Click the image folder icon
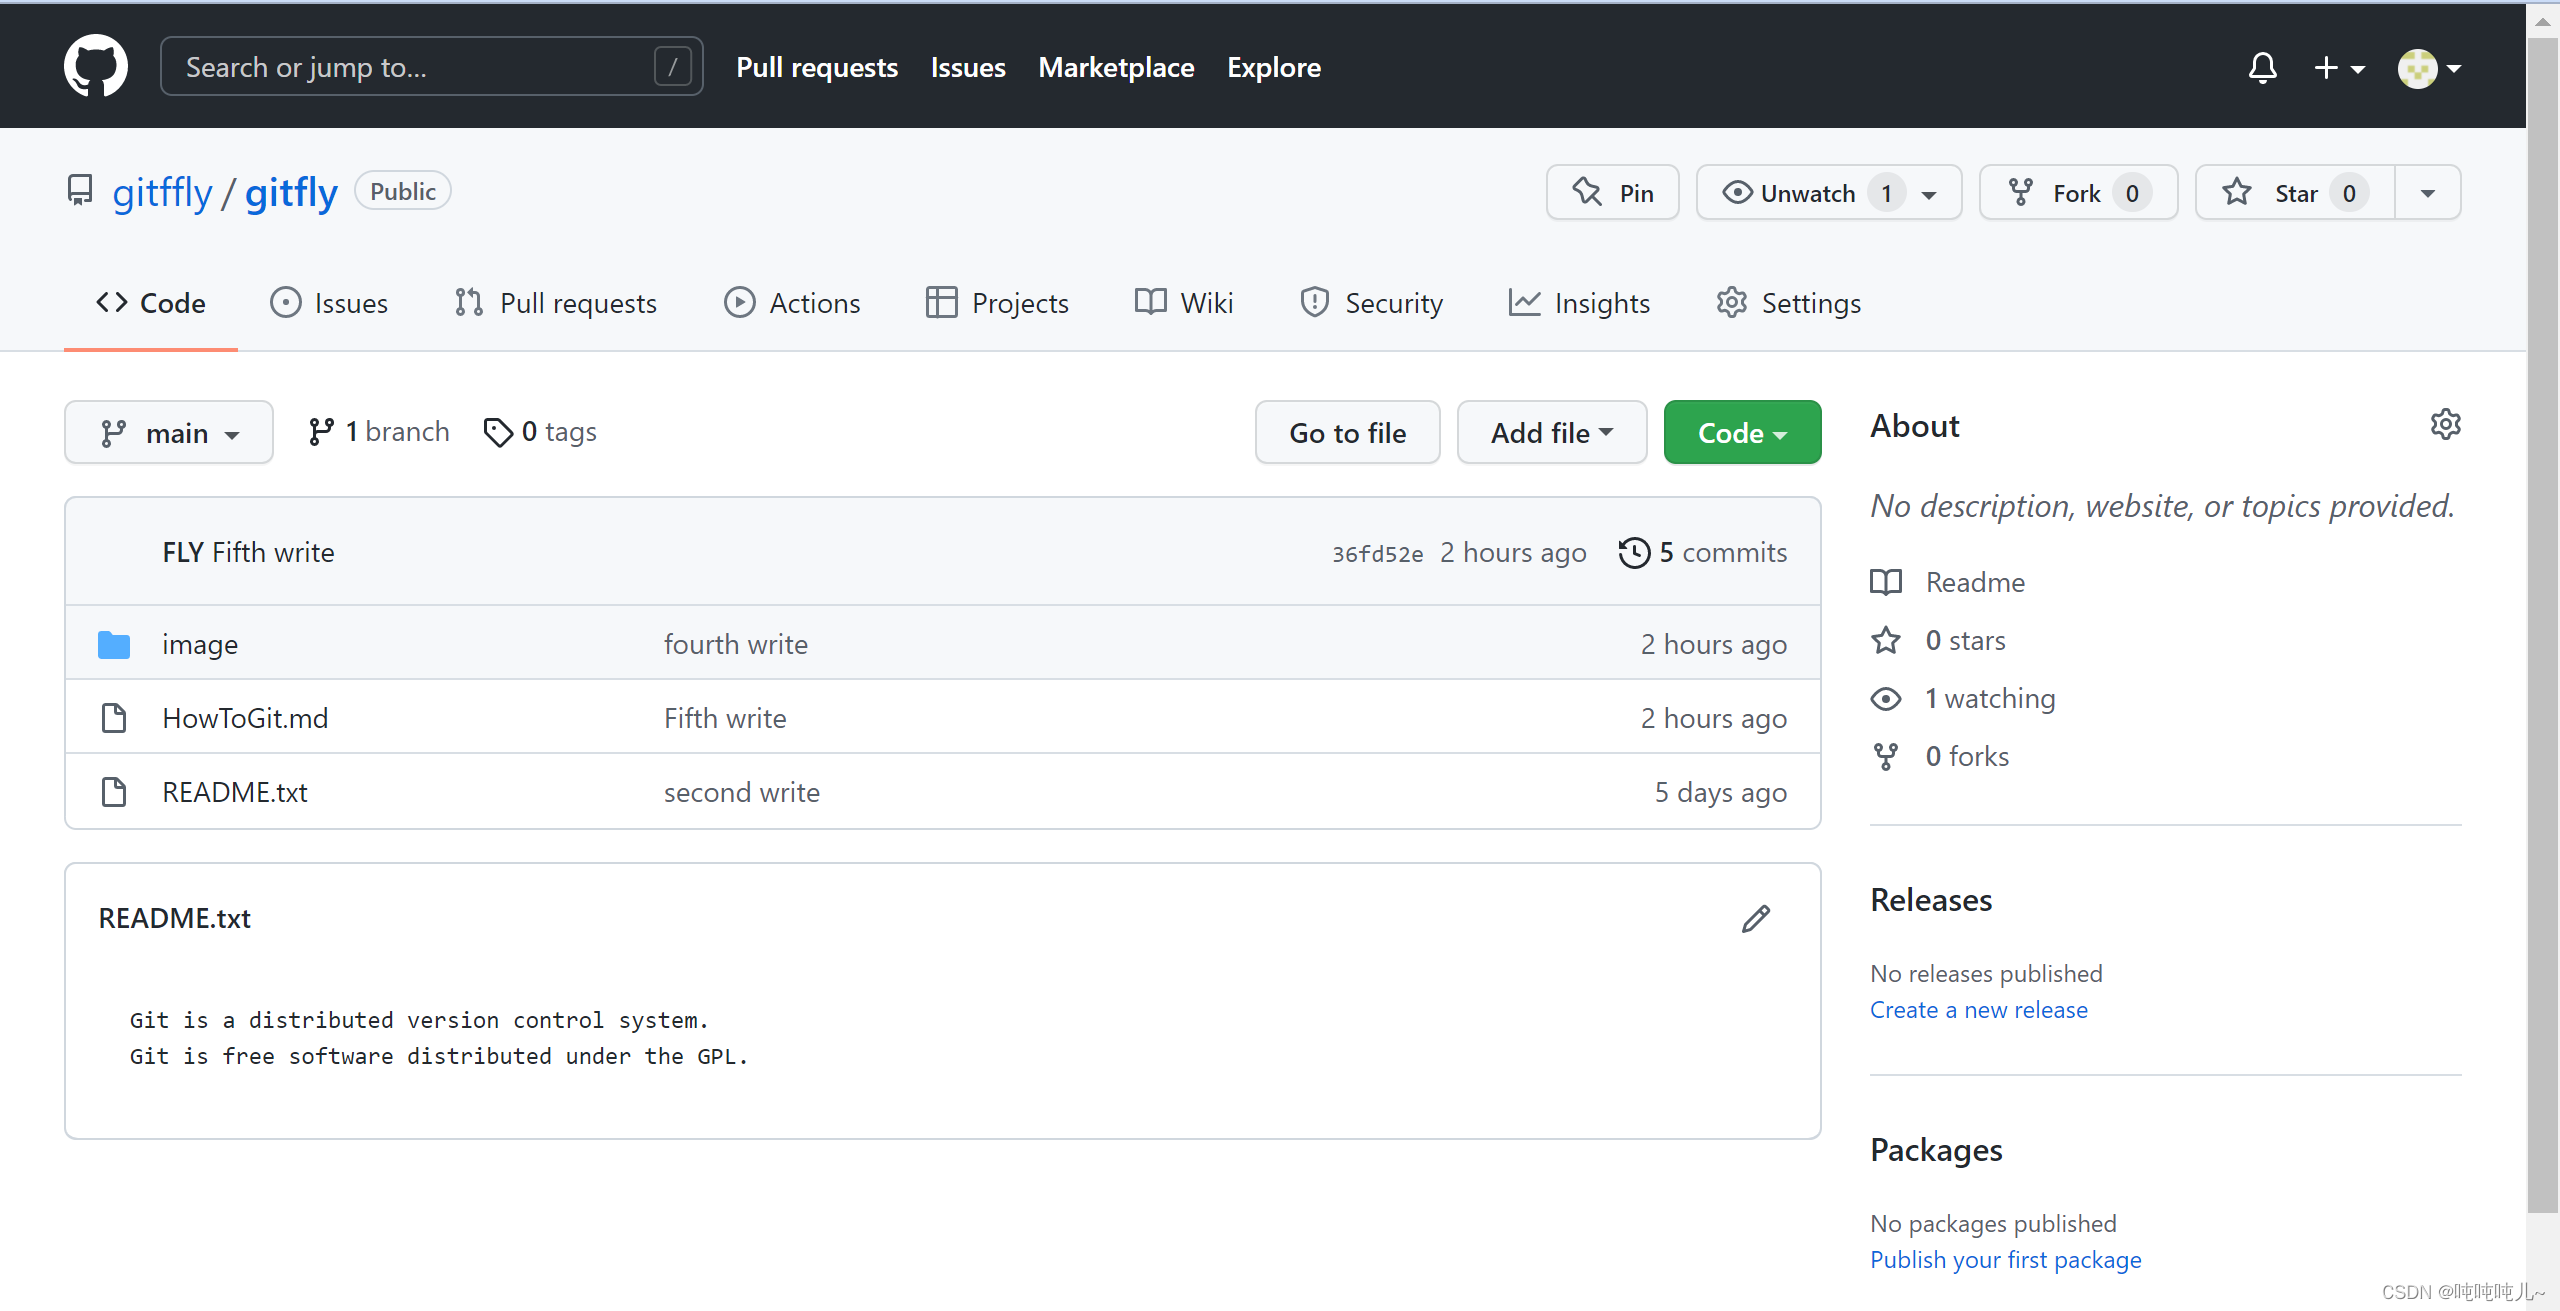This screenshot has height=1311, width=2560. pos(114,645)
